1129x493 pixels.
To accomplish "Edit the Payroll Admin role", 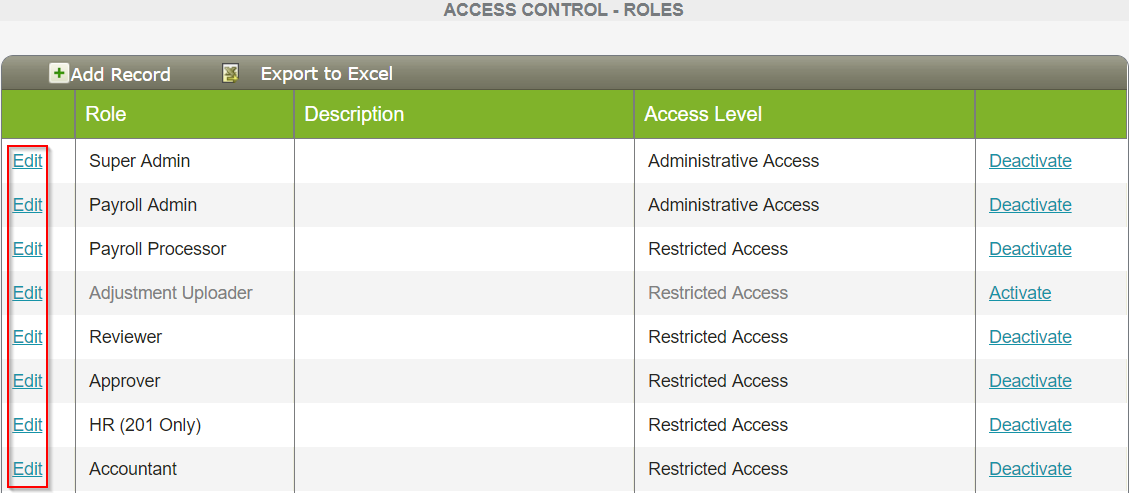I will click(27, 205).
